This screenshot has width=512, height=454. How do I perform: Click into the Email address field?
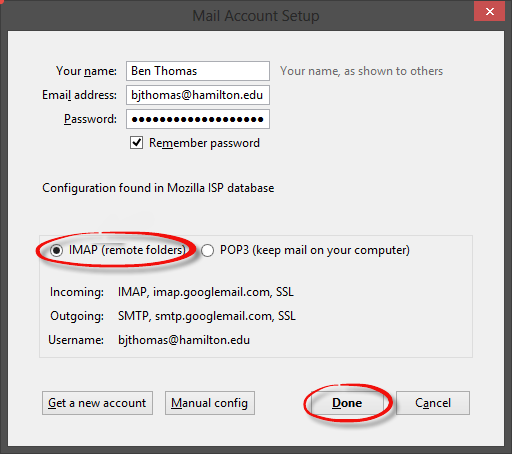click(198, 95)
